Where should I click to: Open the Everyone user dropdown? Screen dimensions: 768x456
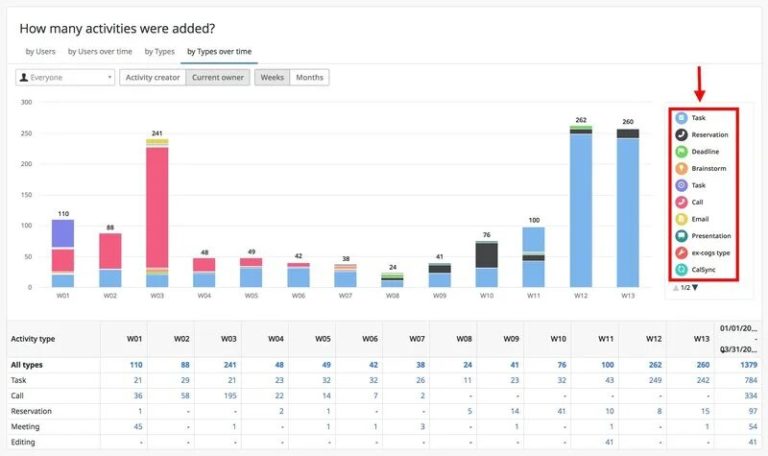coord(66,77)
